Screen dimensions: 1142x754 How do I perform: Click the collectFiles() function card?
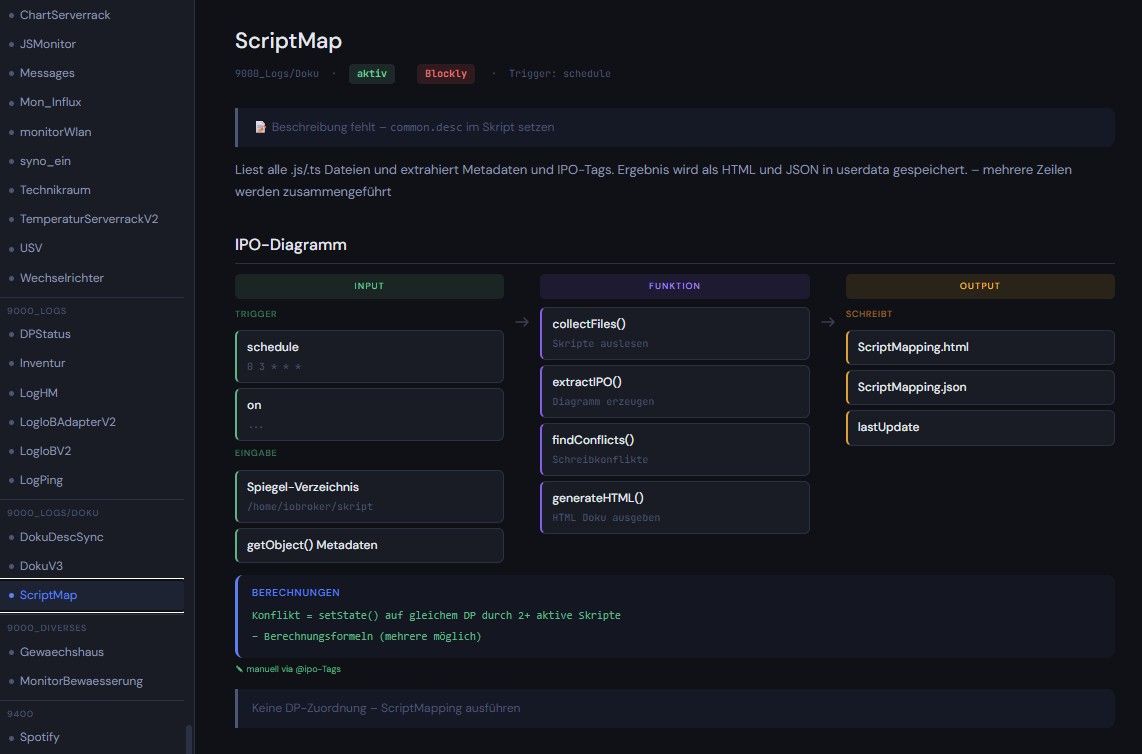pyautogui.click(x=674, y=333)
